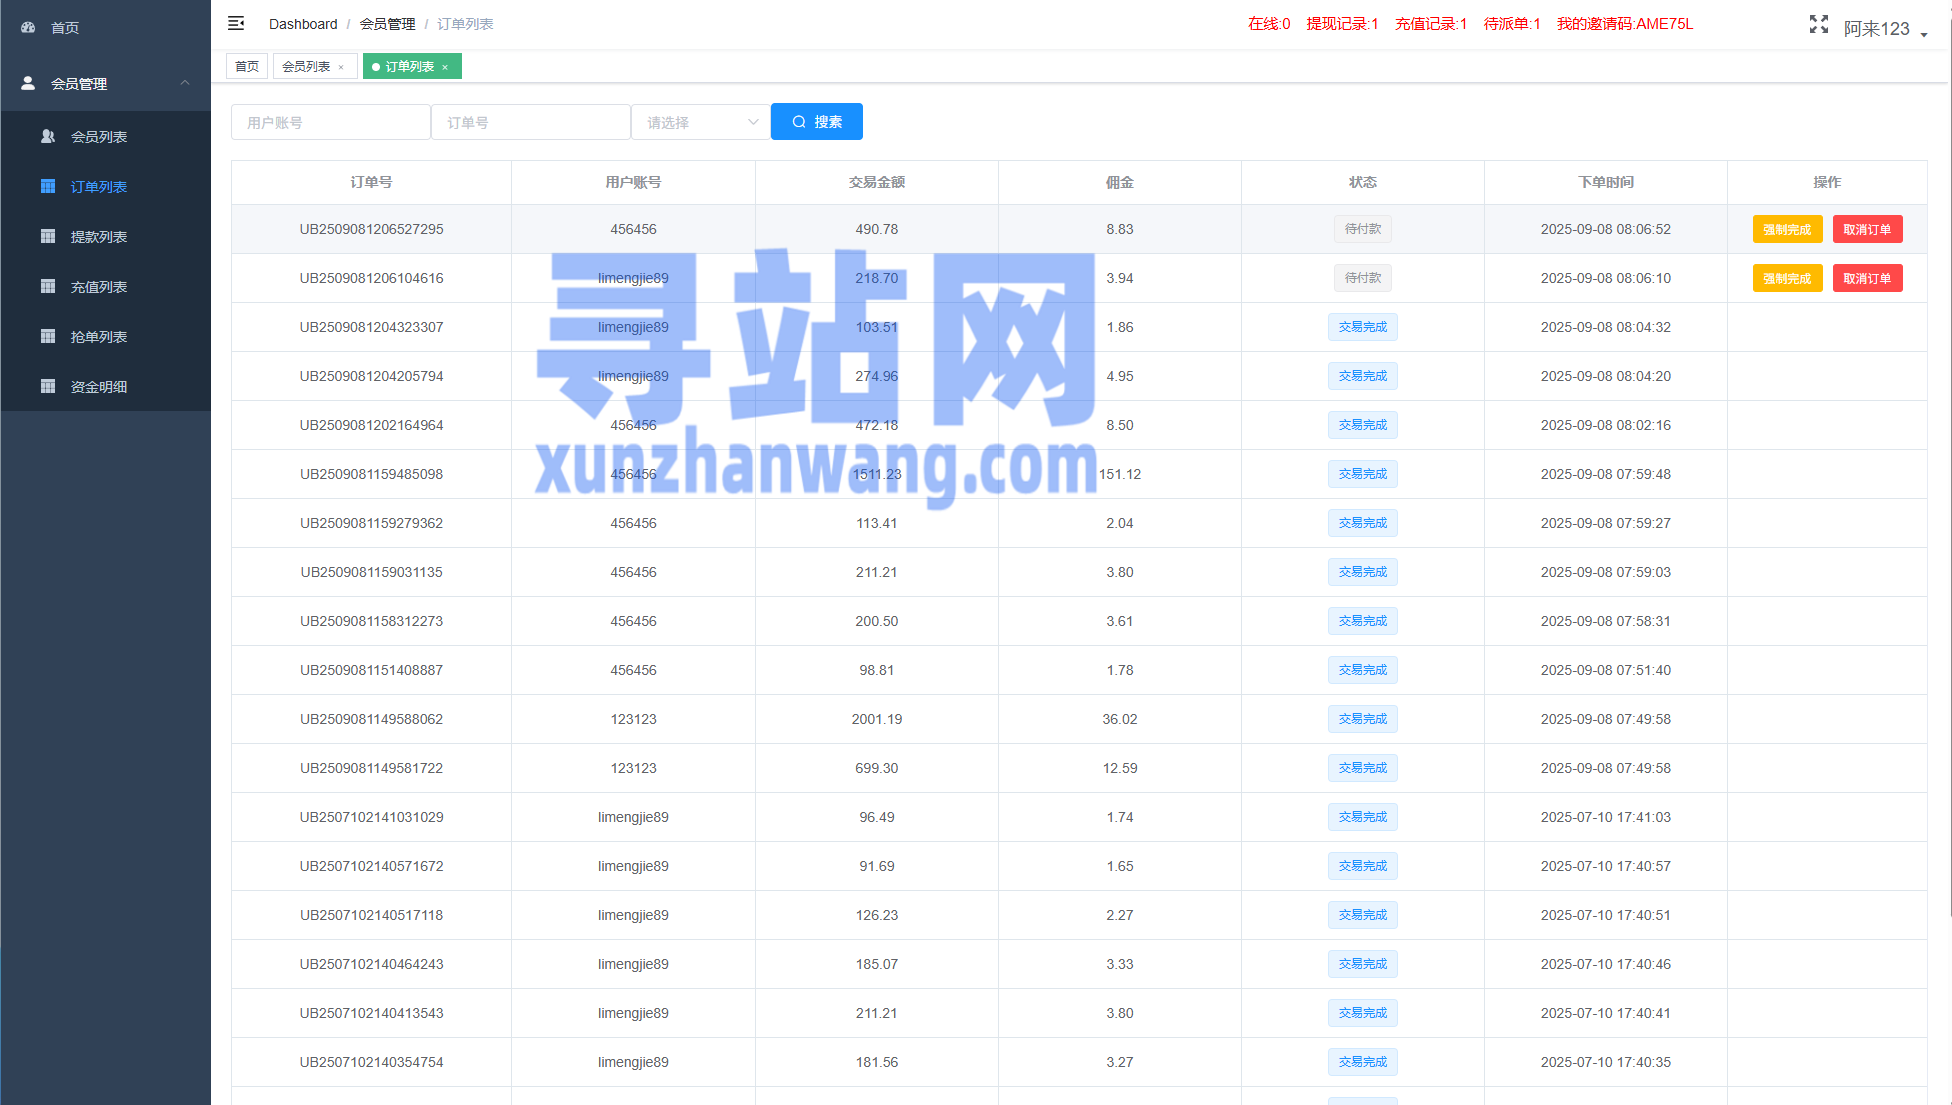Click the fullscreen toggle icon
1952x1105 pixels.
tap(1818, 24)
